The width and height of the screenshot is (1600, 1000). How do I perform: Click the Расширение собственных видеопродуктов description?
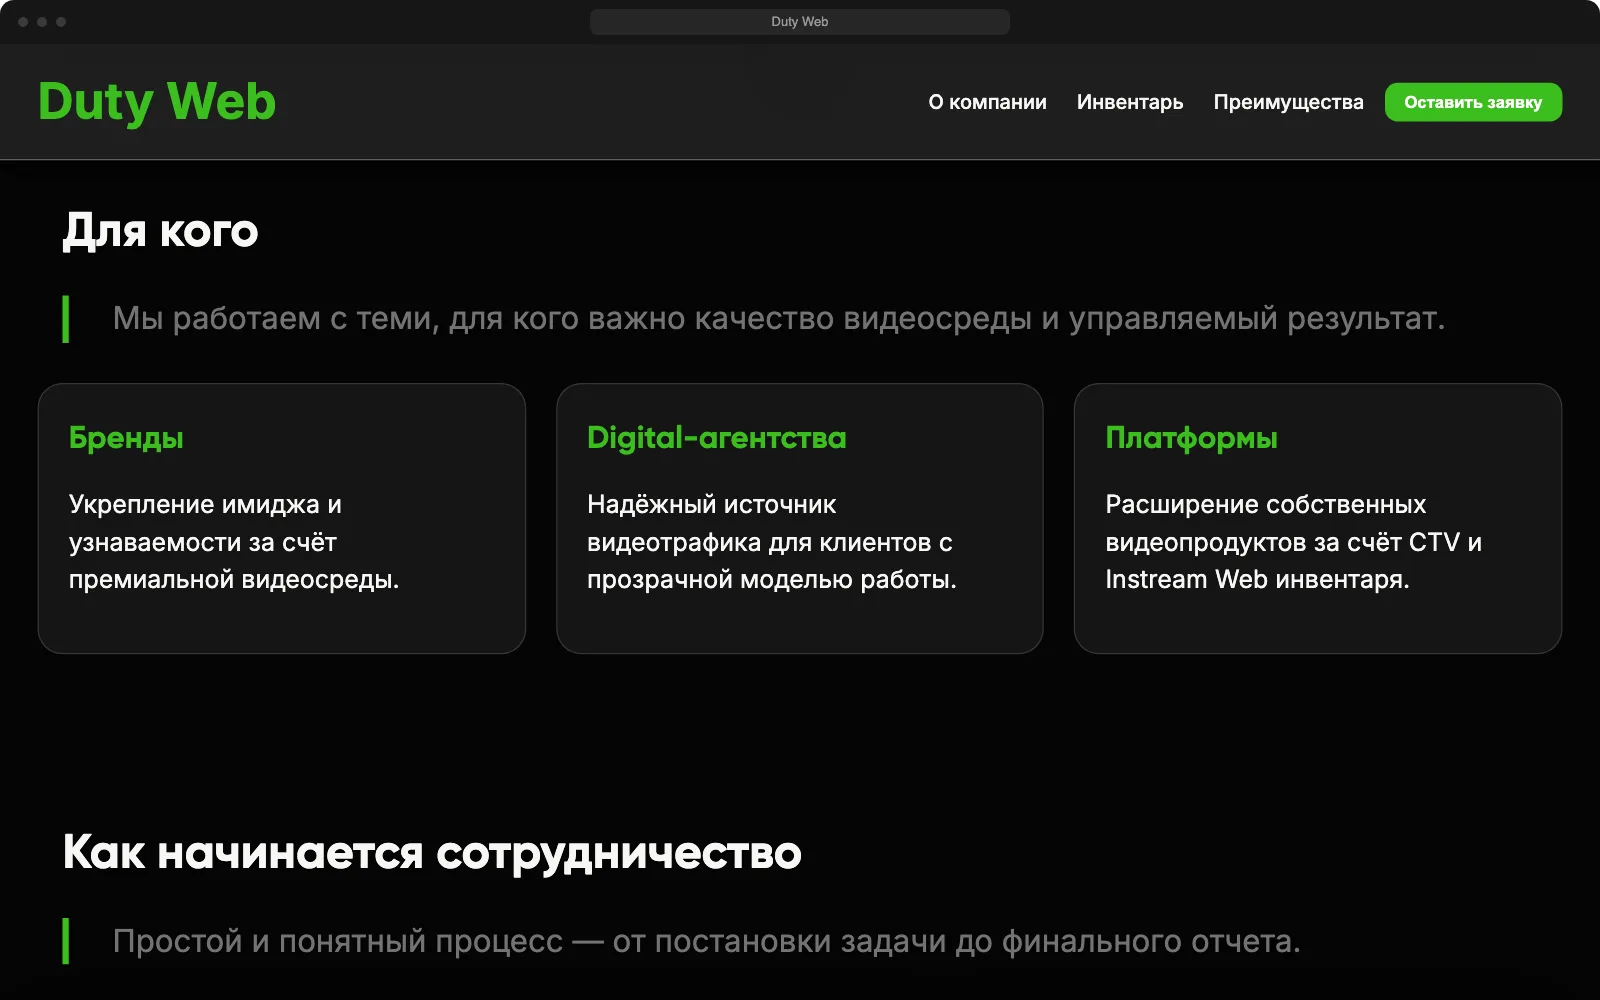(x=1293, y=542)
